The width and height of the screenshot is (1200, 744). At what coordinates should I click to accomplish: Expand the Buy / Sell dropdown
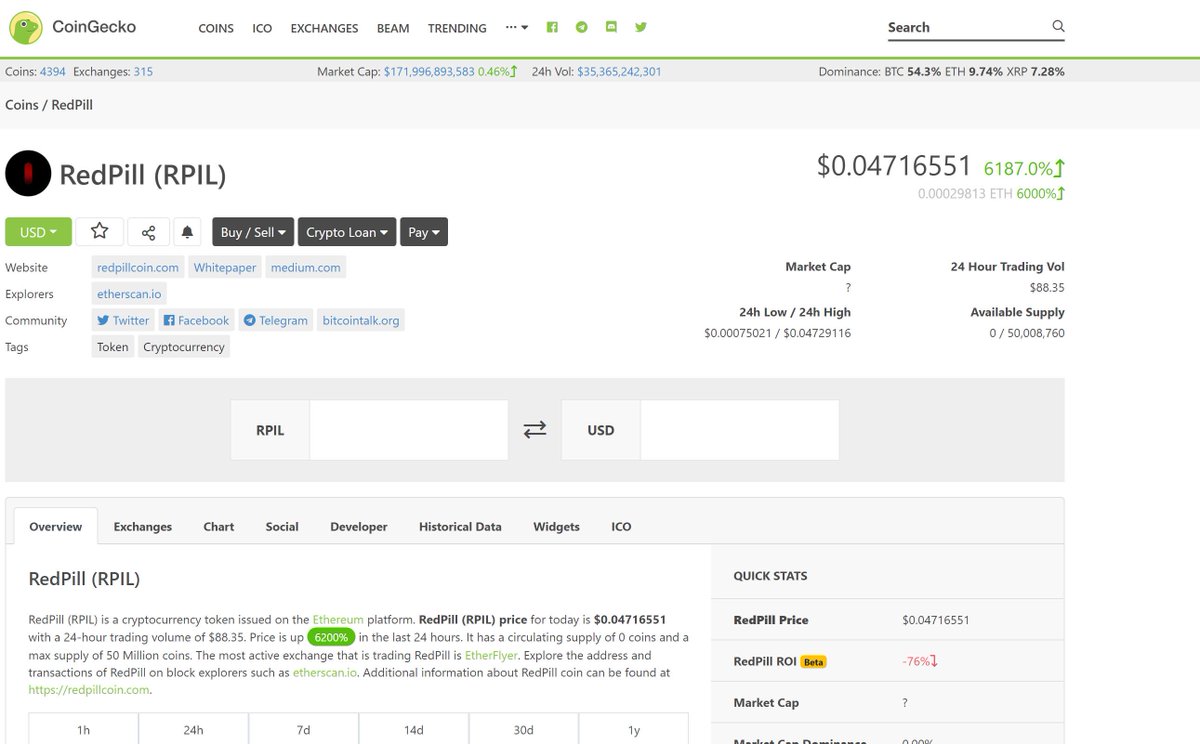point(253,232)
